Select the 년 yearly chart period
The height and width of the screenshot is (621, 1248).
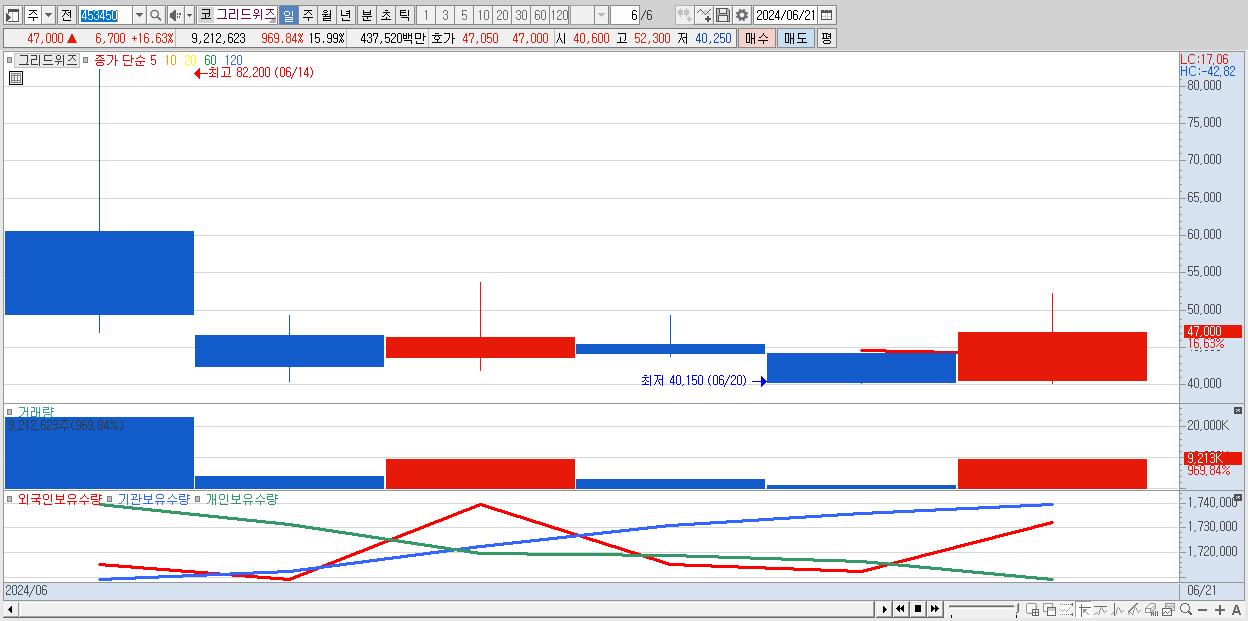coord(345,15)
